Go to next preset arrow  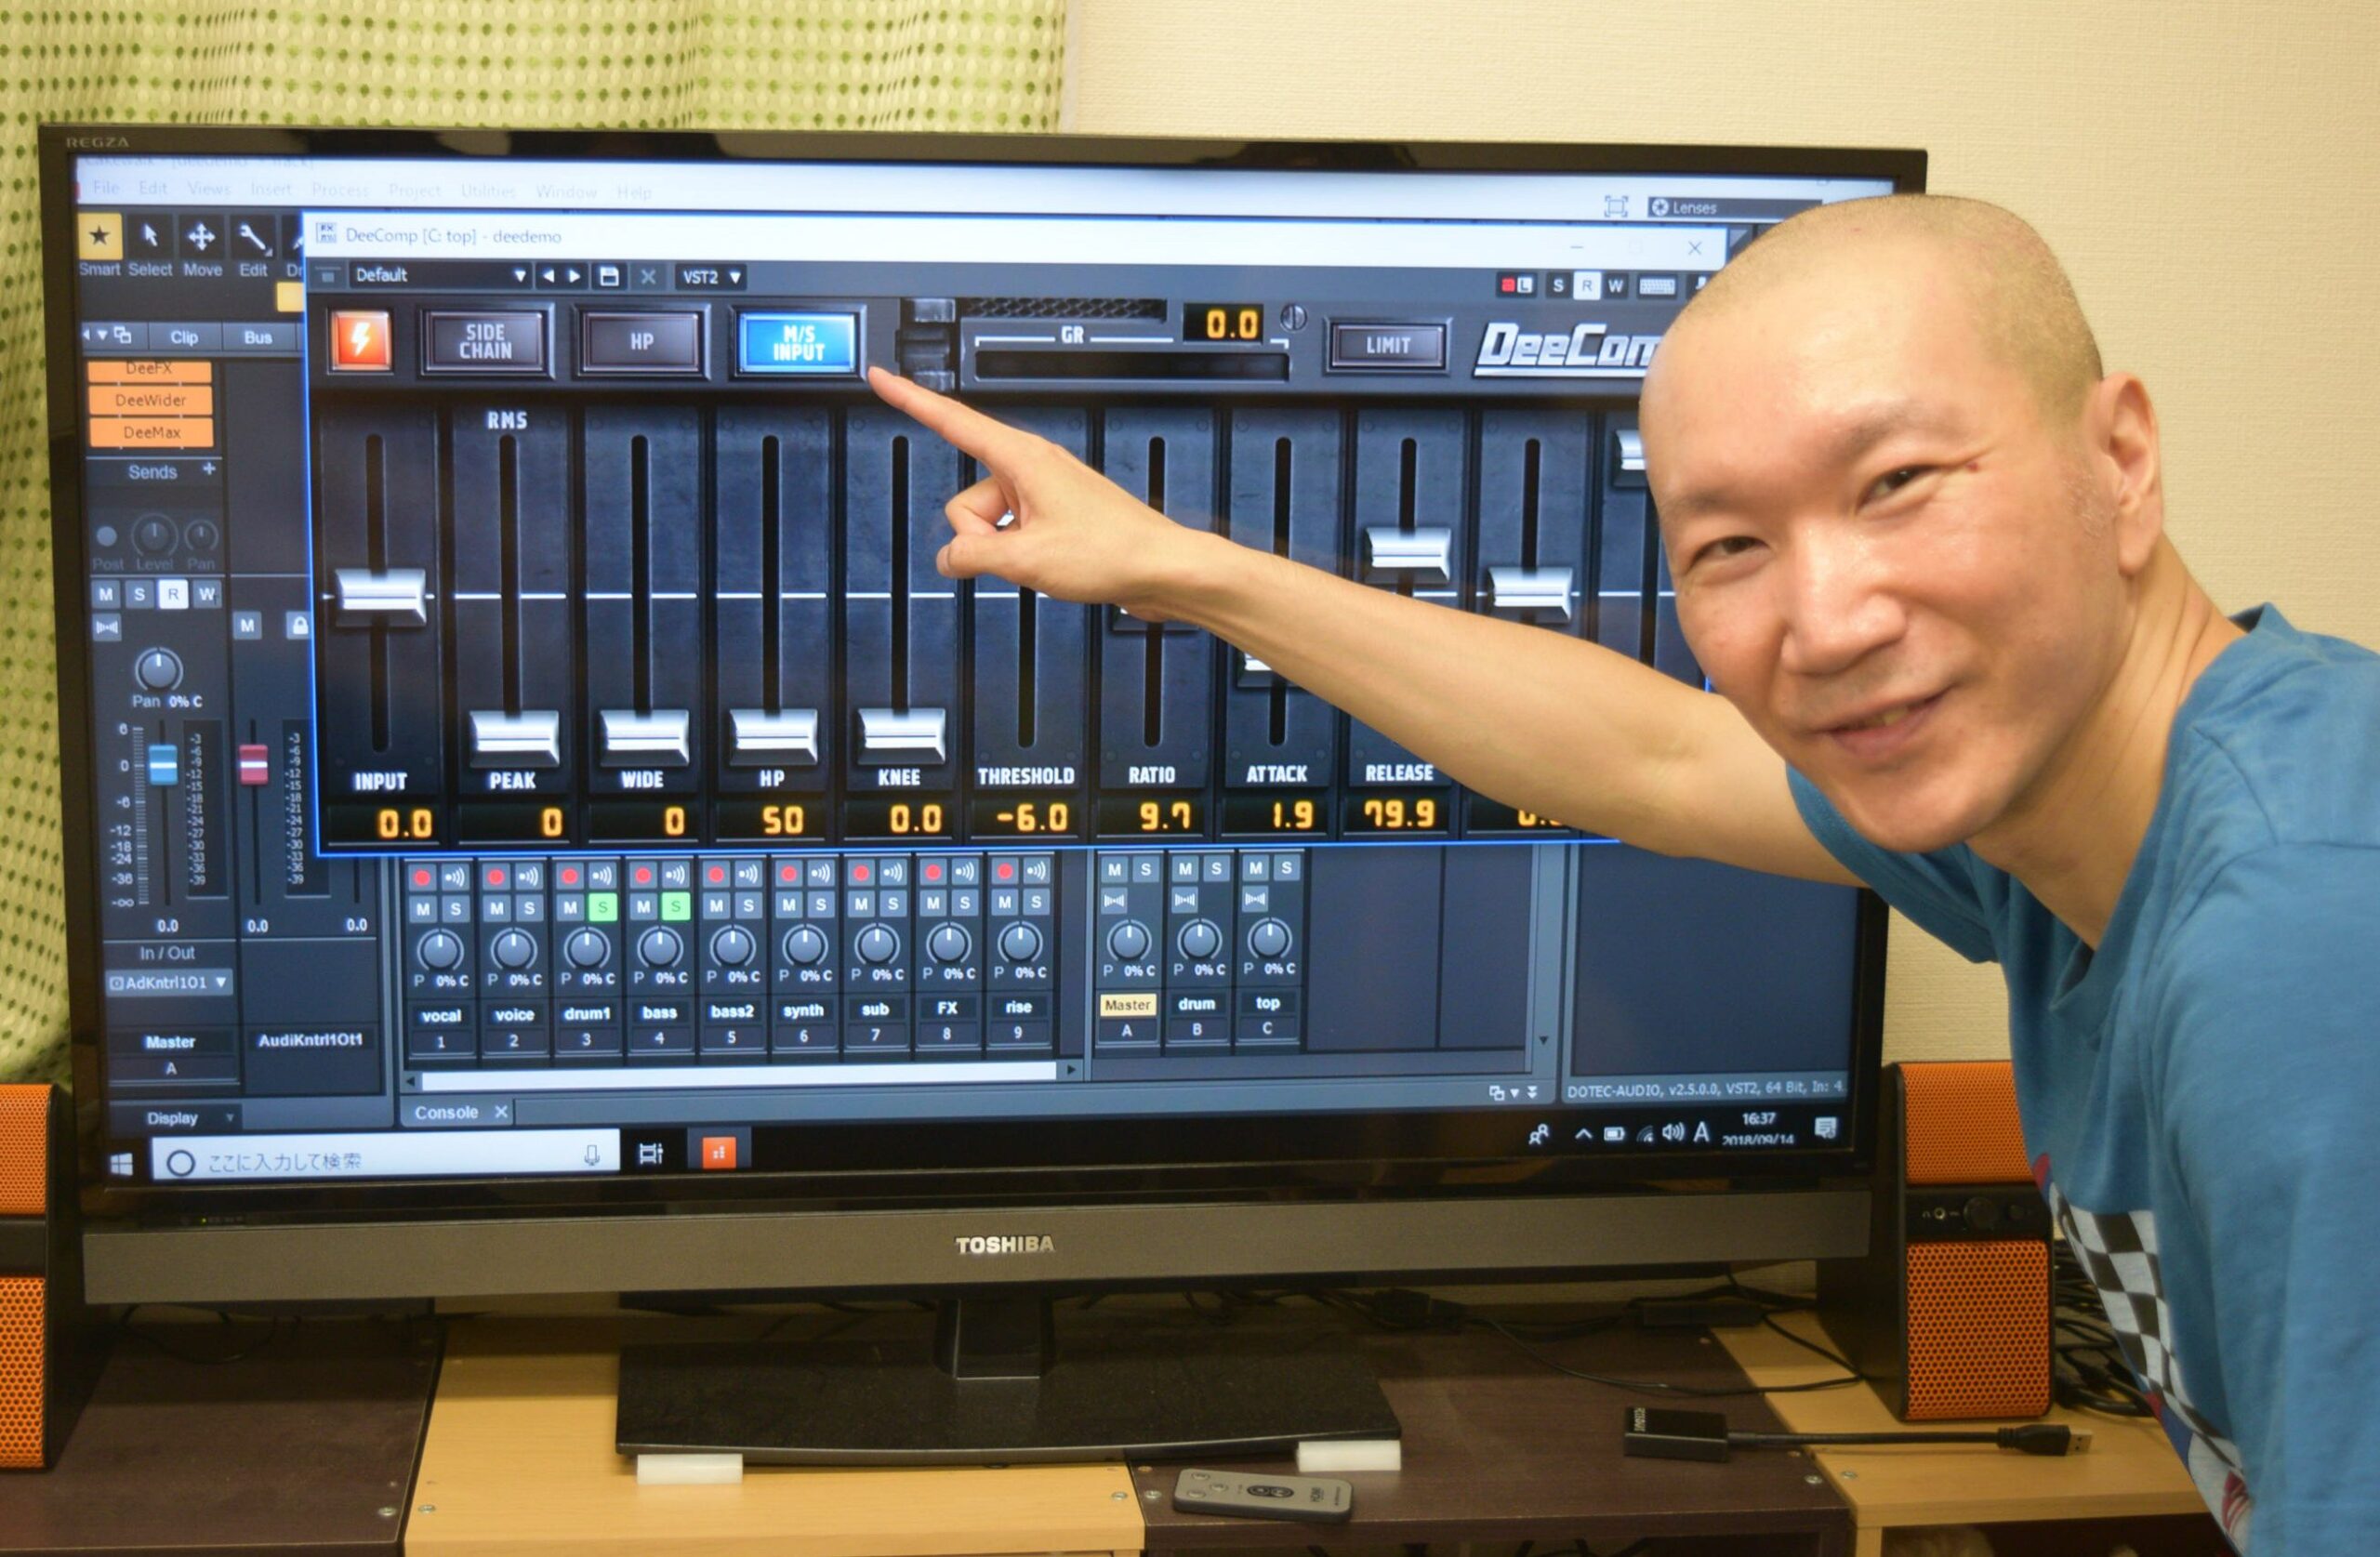[574, 276]
